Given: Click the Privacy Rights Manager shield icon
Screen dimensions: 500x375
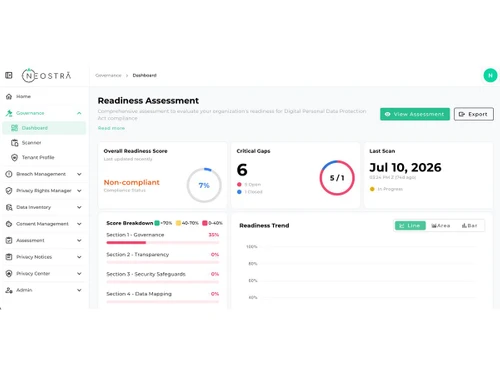Looking at the screenshot, I should point(9,191).
